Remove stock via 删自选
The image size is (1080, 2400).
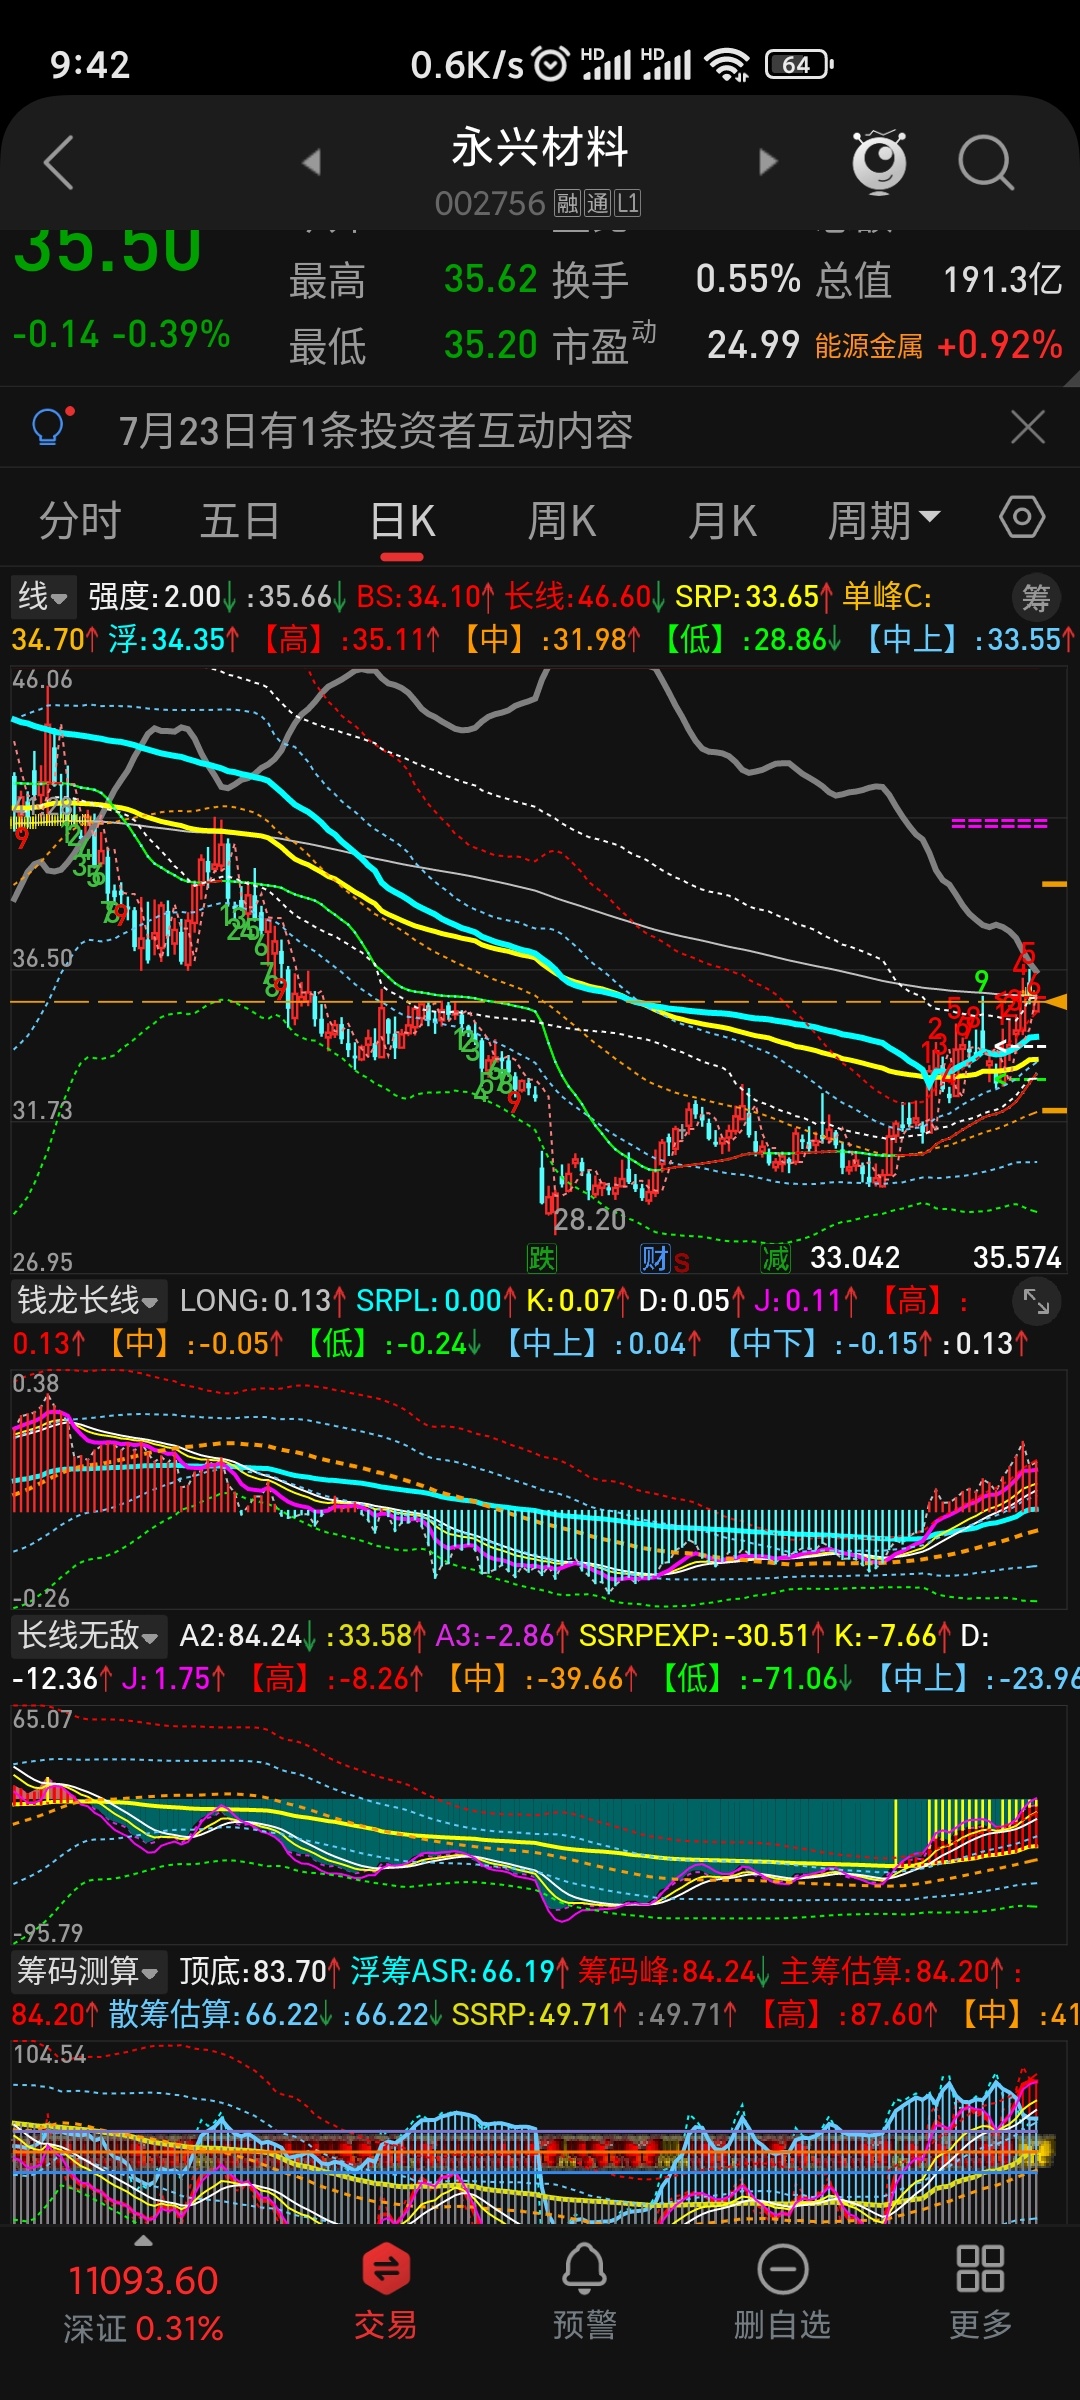pos(782,2292)
